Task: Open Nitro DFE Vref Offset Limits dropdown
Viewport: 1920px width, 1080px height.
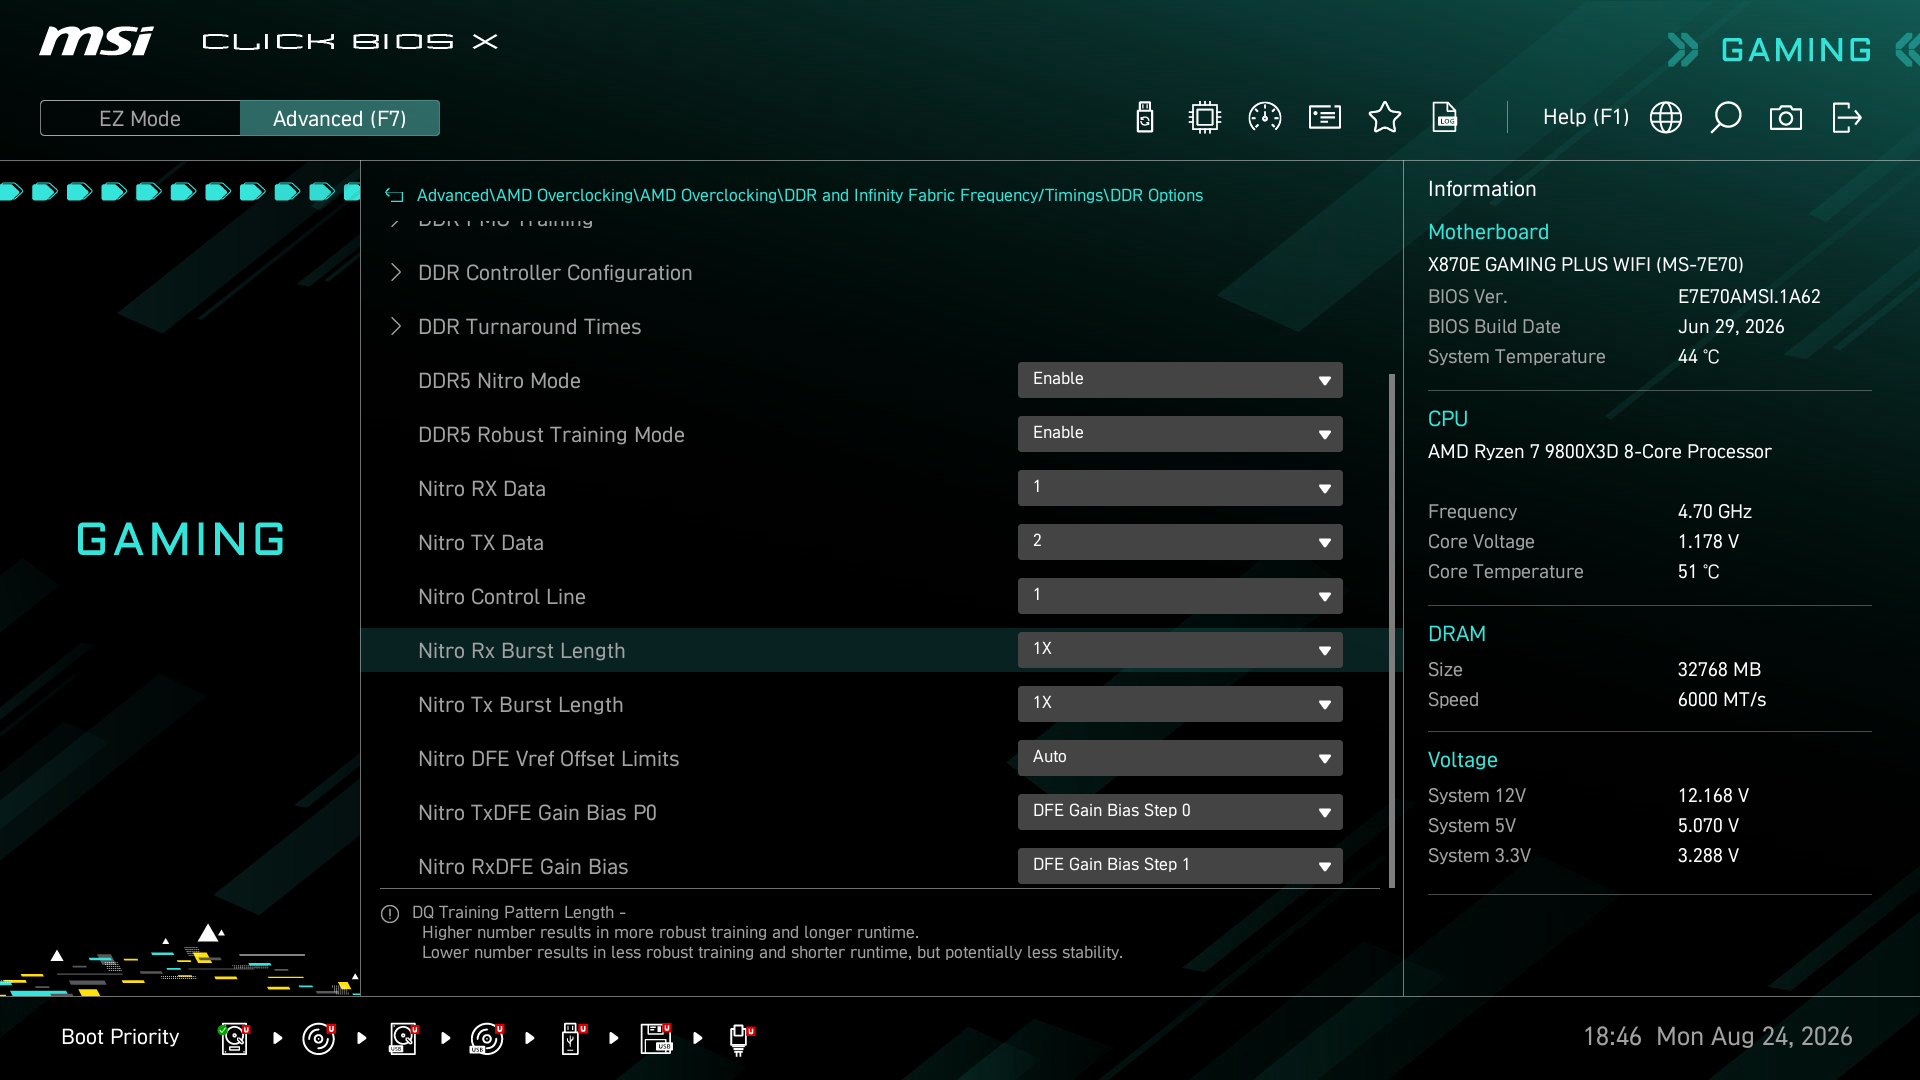Action: pos(1180,758)
